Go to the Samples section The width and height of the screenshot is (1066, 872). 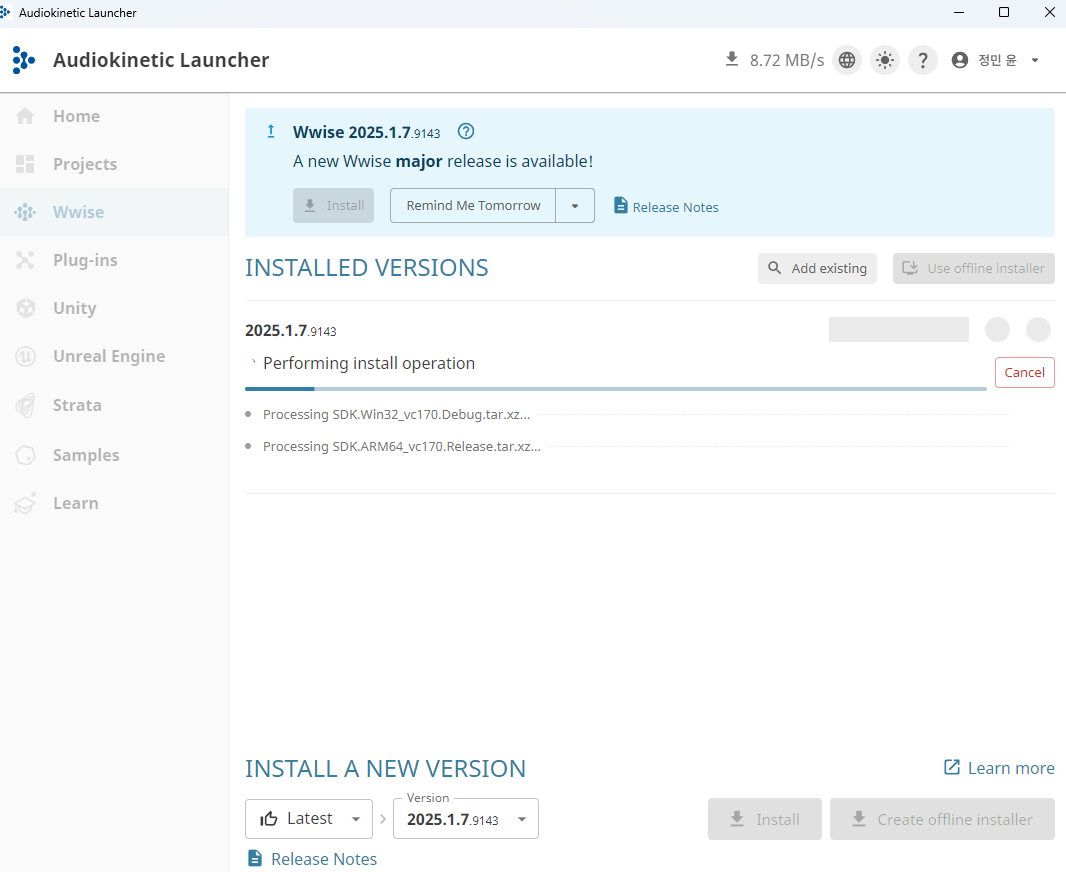(x=114, y=455)
